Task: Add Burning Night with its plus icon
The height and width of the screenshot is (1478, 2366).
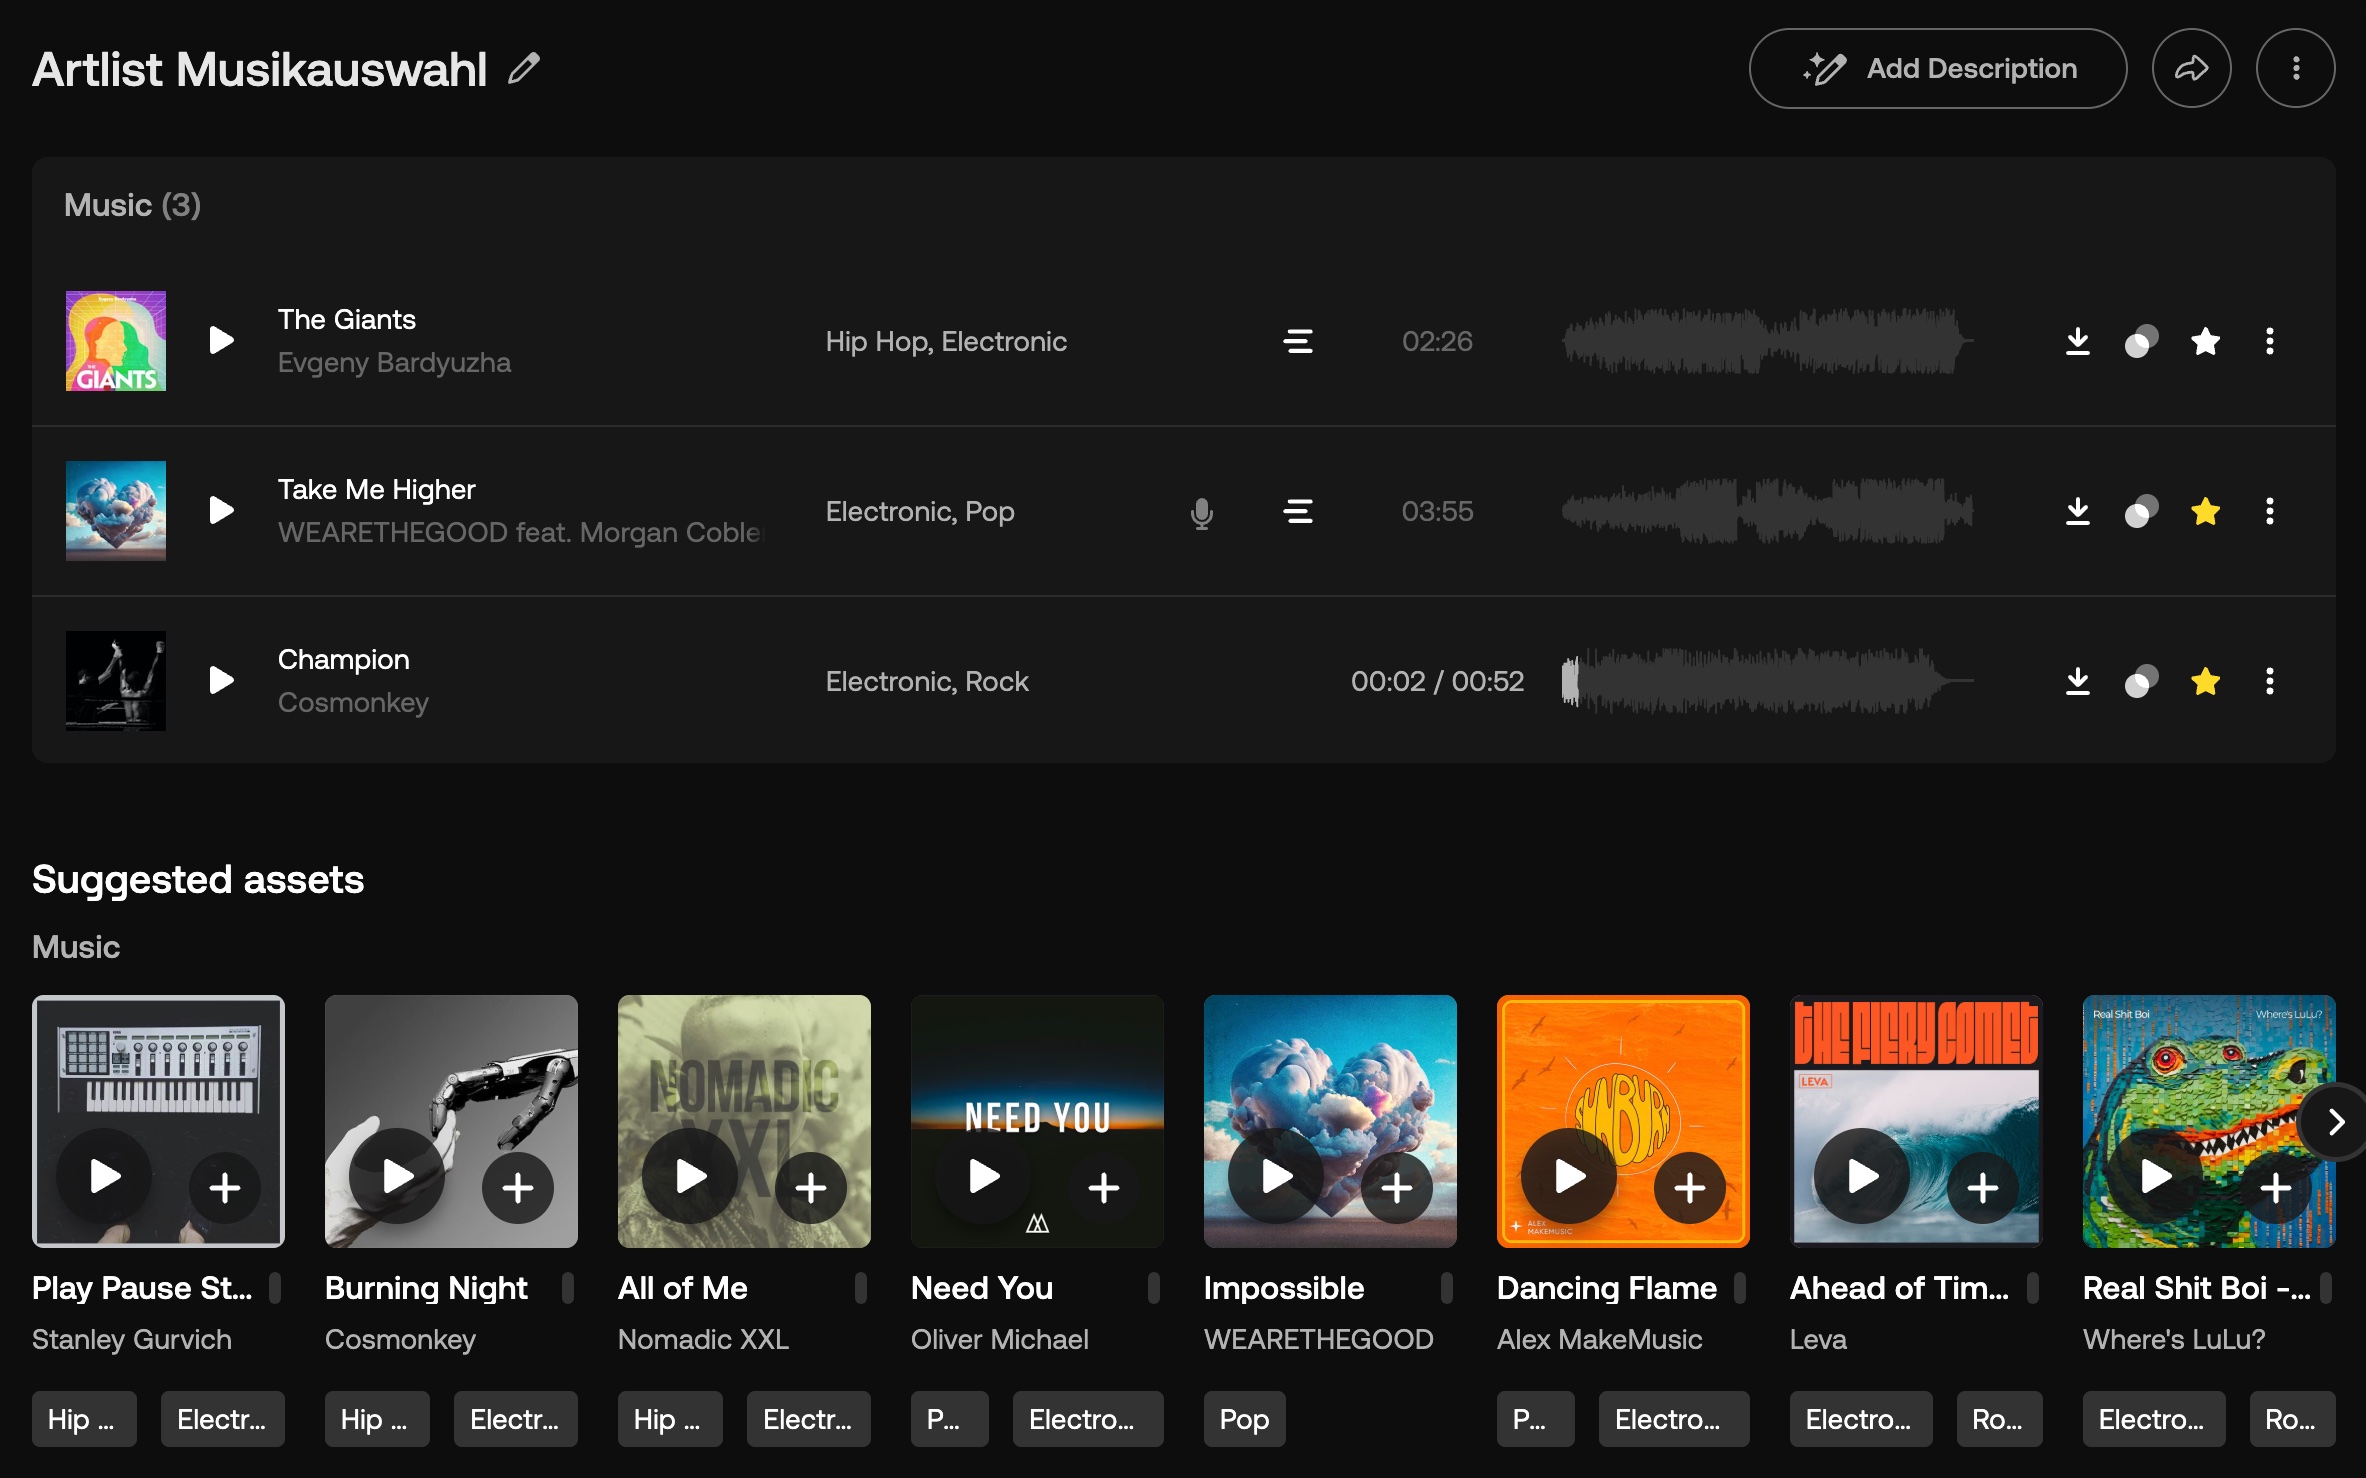Action: tap(517, 1188)
